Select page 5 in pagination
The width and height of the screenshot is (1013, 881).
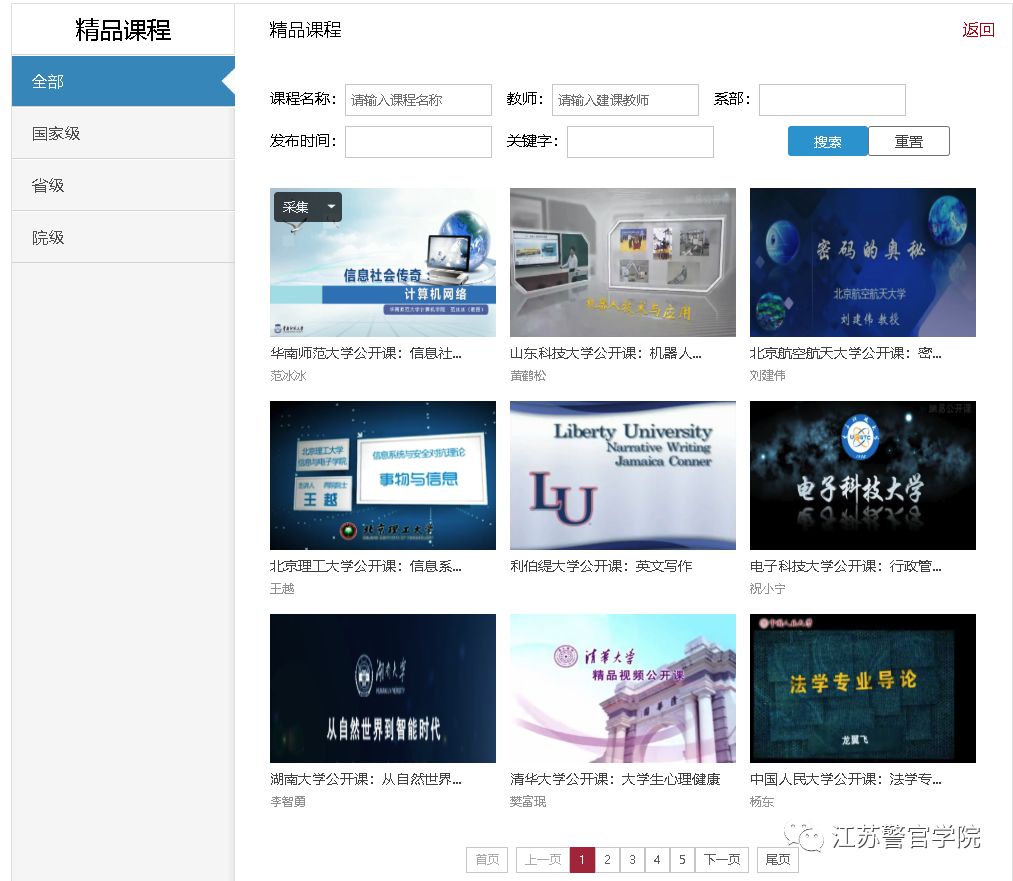[682, 860]
